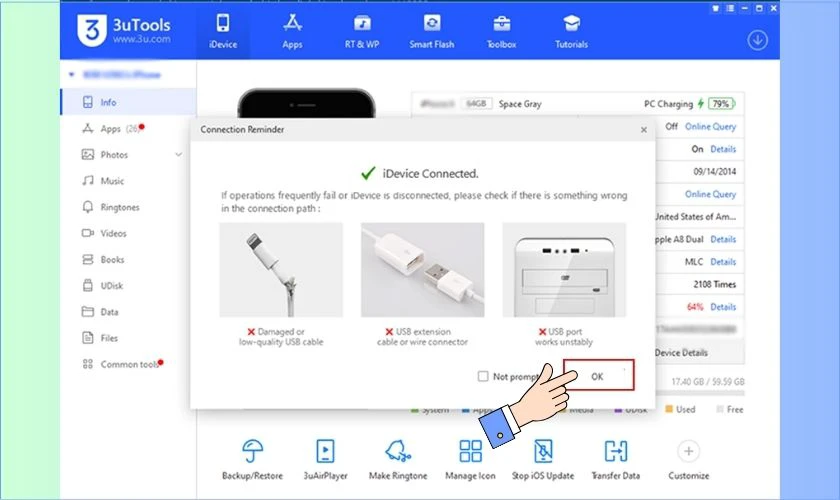Open the Toolbox tab
Screen dimensions: 840x500
coord(501,32)
